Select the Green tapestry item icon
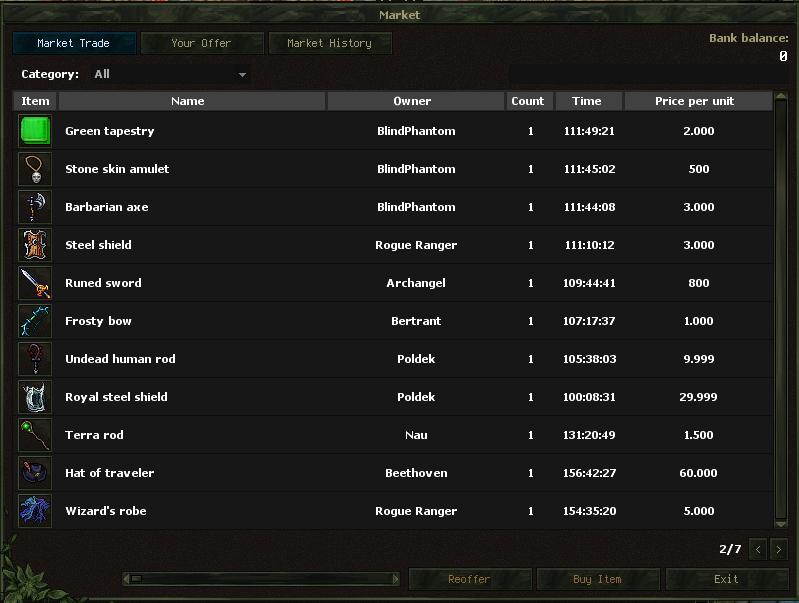 tap(35, 131)
